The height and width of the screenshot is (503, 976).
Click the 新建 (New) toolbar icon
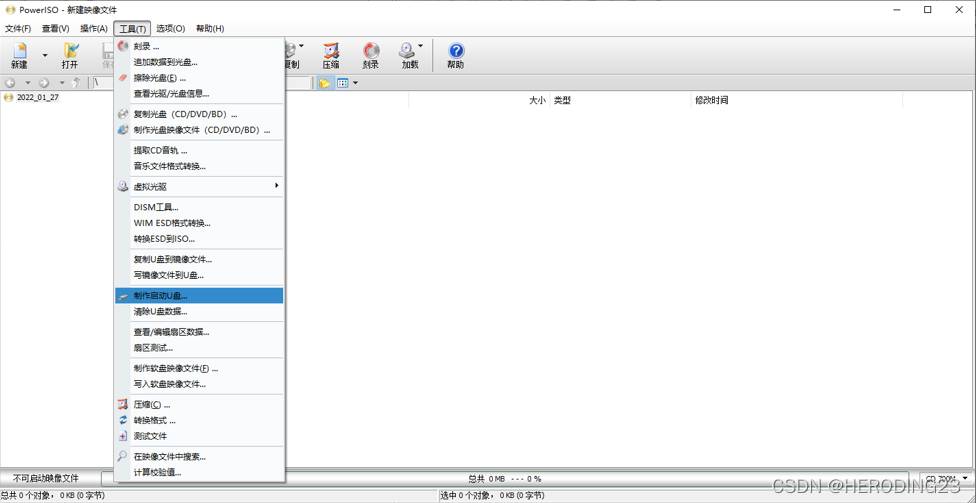coord(19,56)
